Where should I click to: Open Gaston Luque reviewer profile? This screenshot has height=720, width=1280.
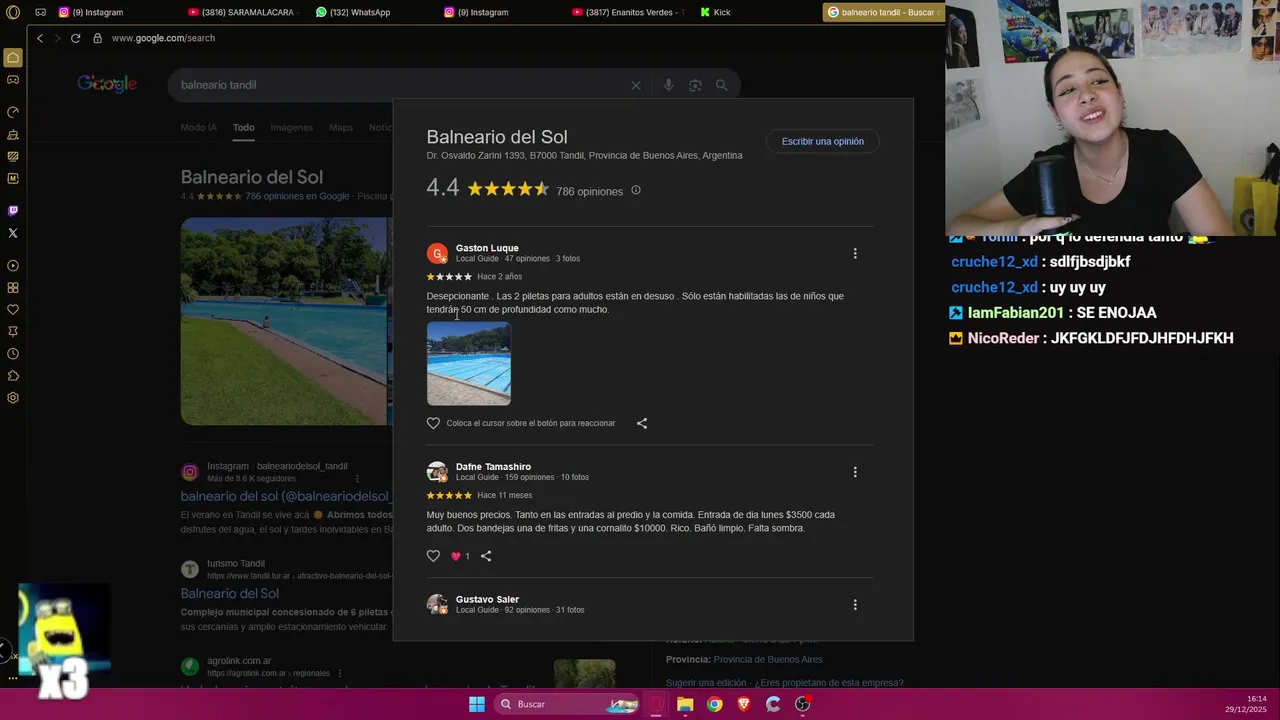pos(487,248)
